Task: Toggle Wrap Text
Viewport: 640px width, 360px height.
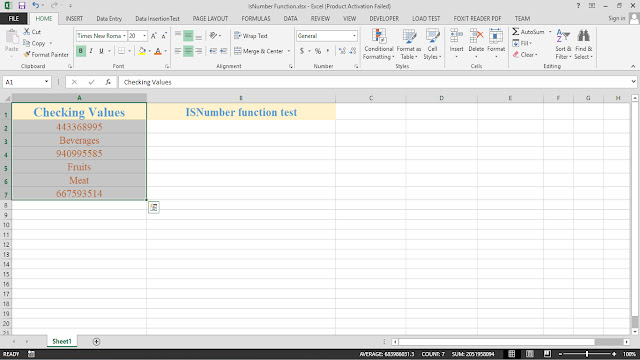Action: click(251, 36)
